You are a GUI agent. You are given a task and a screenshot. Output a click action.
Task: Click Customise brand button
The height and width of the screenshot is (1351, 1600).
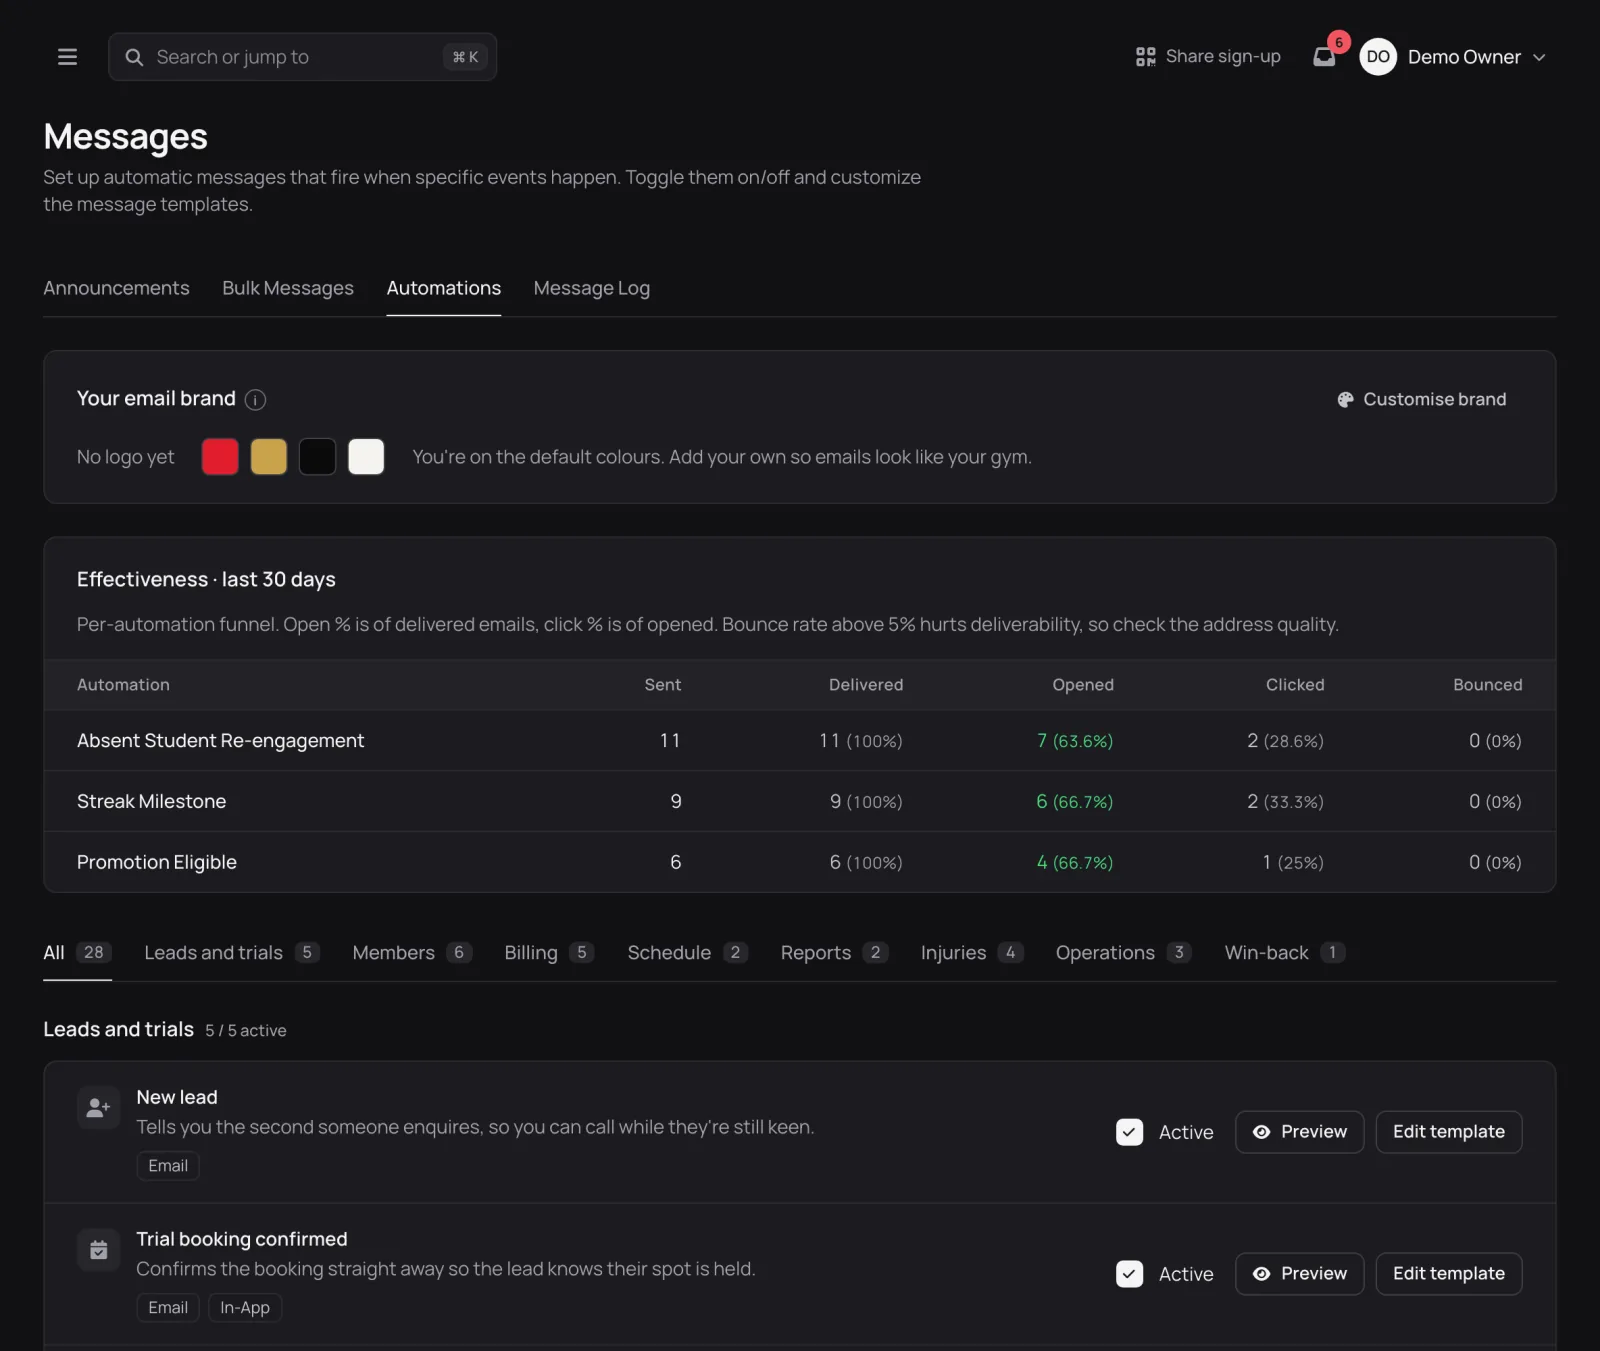(x=1422, y=399)
